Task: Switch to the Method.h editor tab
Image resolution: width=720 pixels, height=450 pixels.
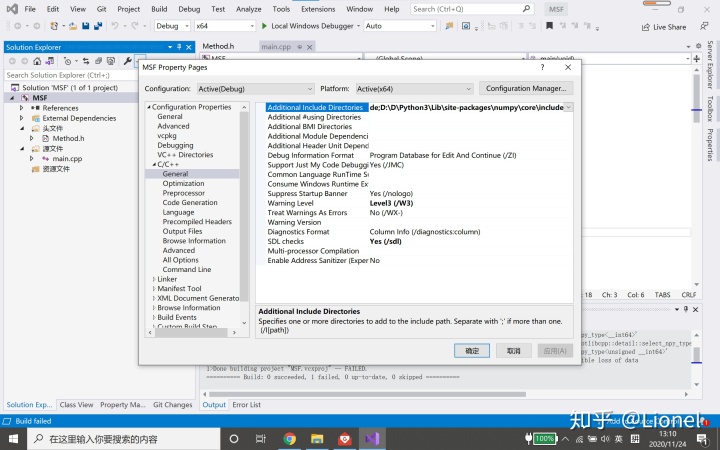Action: point(218,46)
